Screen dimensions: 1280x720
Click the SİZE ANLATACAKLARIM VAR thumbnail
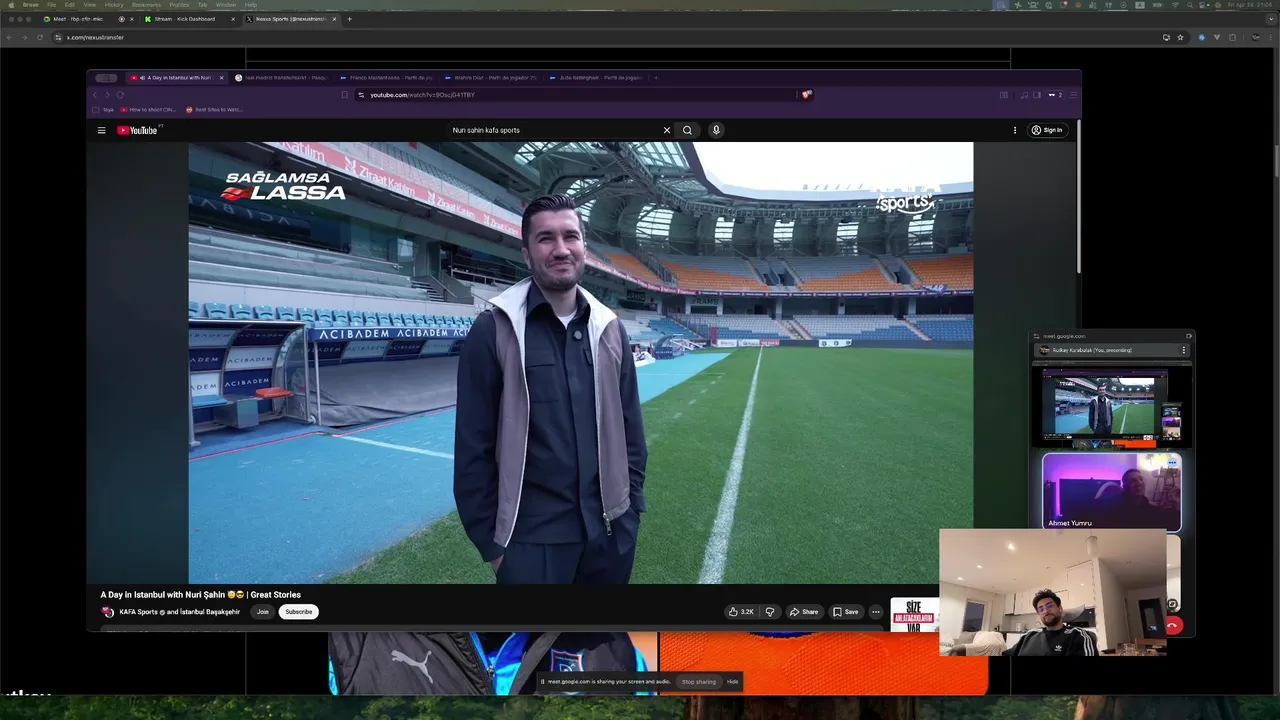(x=914, y=615)
